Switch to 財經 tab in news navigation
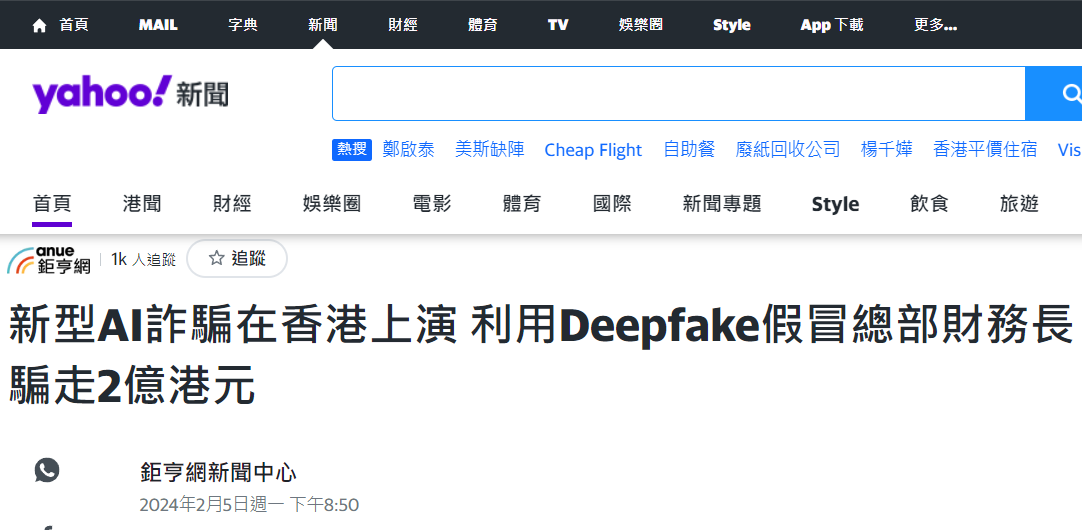Viewport: 1082px width, 530px height. 232,204
